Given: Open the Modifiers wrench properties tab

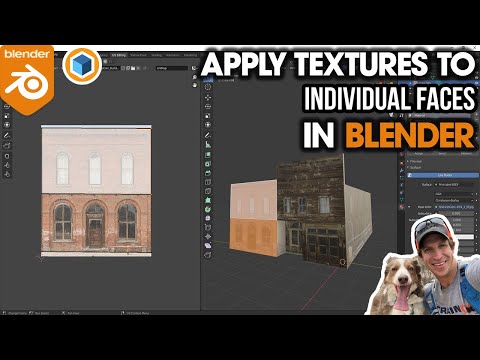Looking at the screenshot, I should (401, 170).
